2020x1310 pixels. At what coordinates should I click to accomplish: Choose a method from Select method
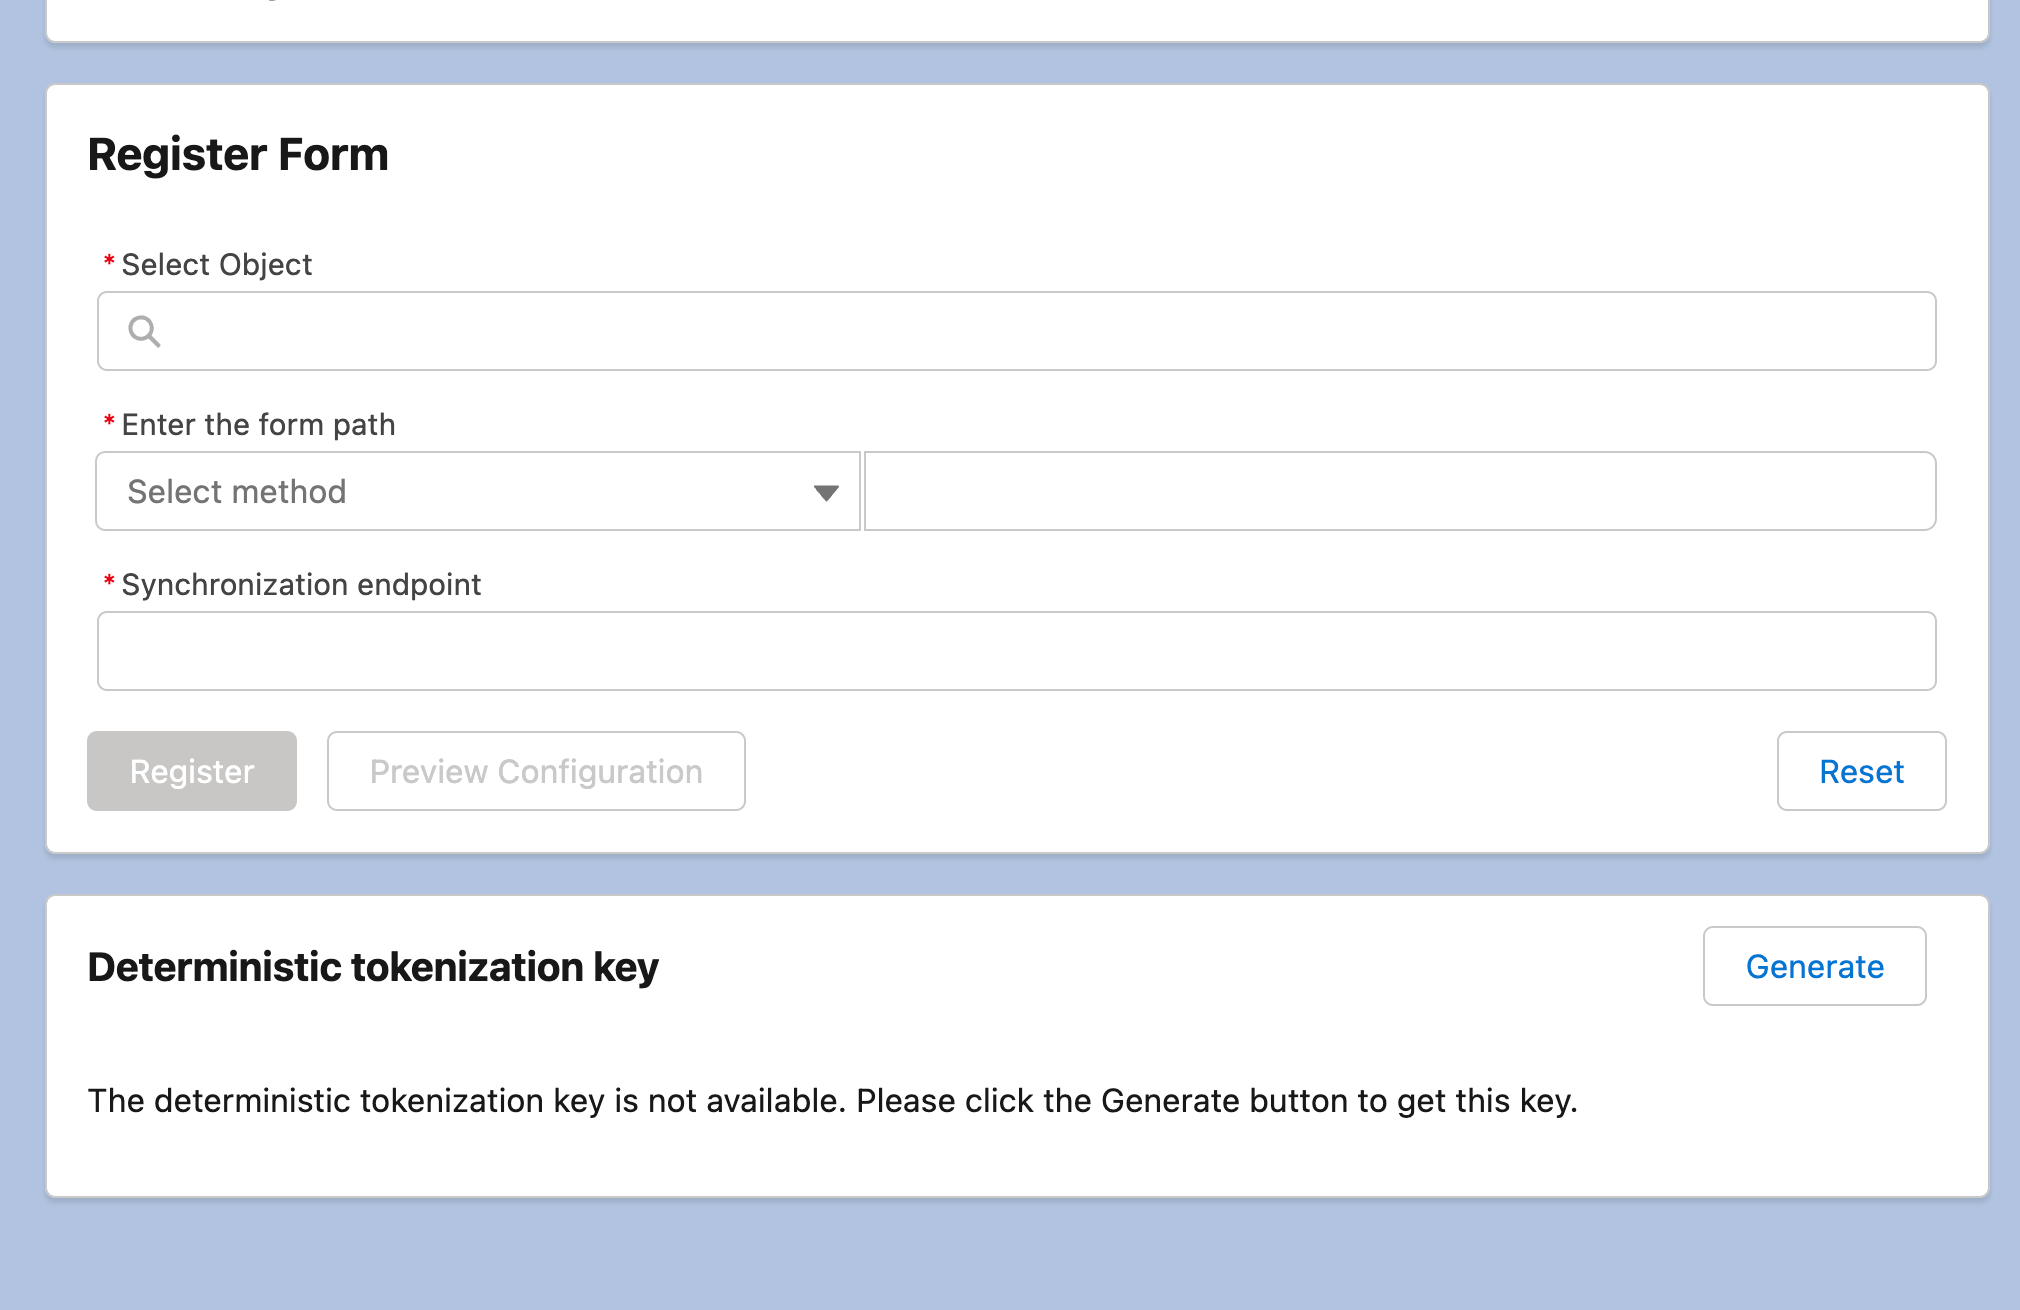point(477,491)
